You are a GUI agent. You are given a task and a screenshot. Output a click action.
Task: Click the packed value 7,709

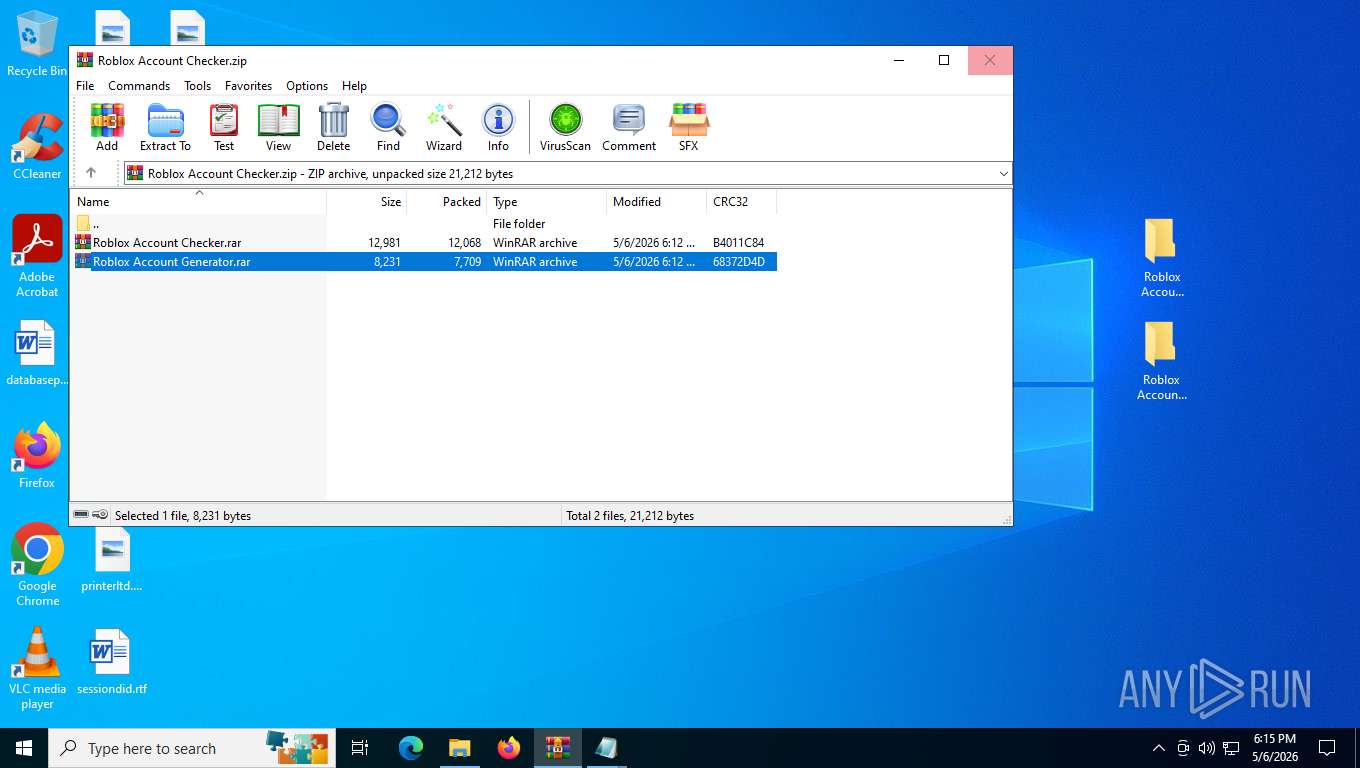coord(467,262)
